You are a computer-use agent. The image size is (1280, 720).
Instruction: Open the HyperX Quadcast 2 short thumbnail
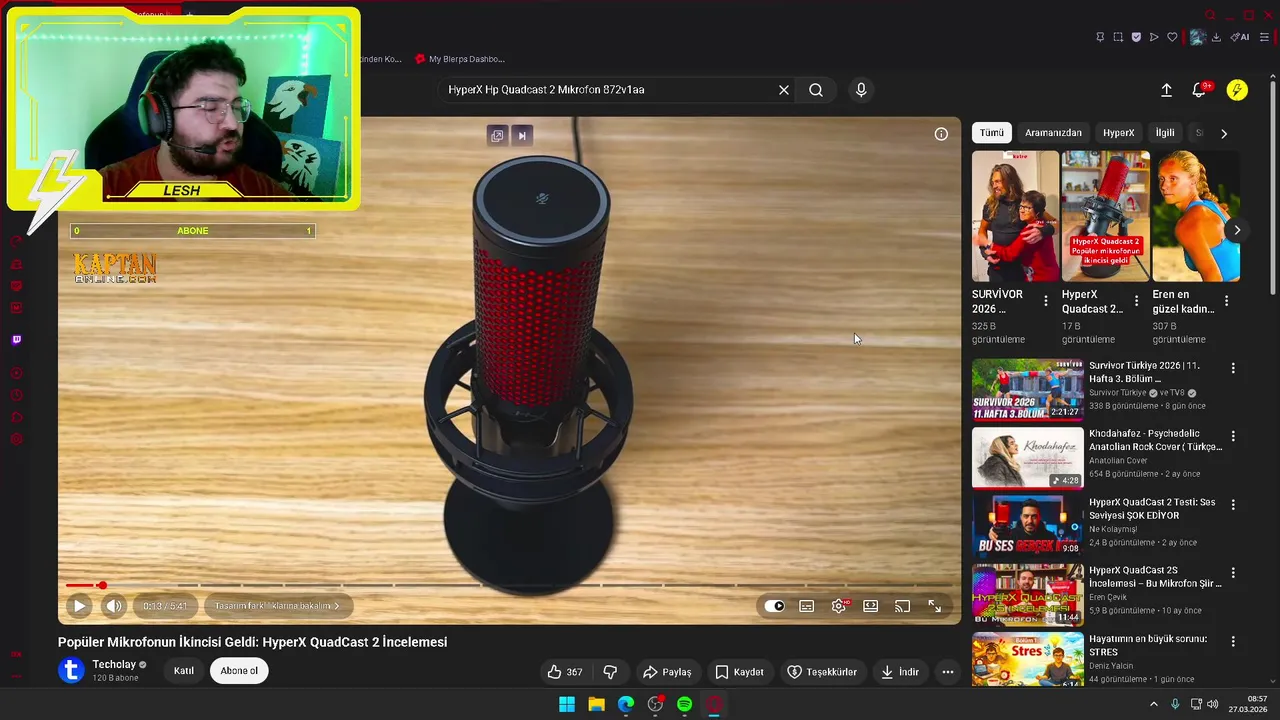pyautogui.click(x=1105, y=216)
